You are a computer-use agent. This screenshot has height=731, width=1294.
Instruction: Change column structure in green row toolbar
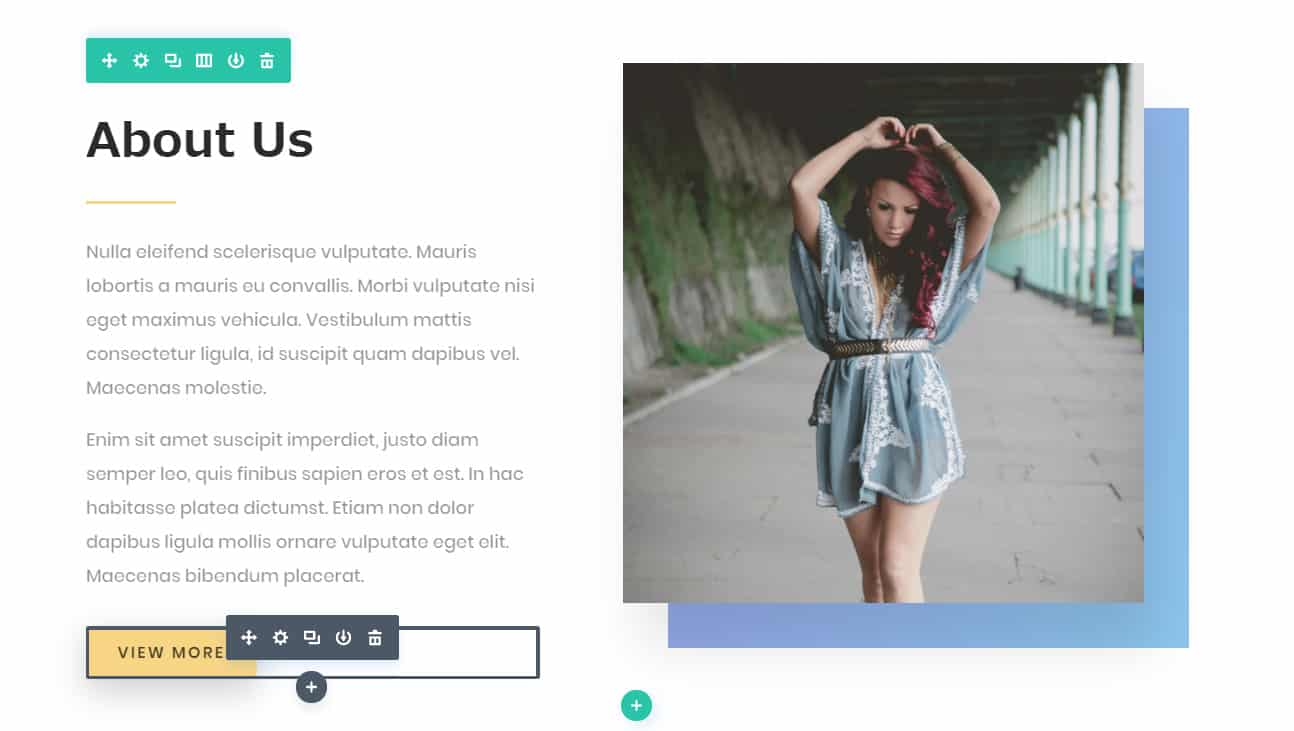pyautogui.click(x=204, y=61)
